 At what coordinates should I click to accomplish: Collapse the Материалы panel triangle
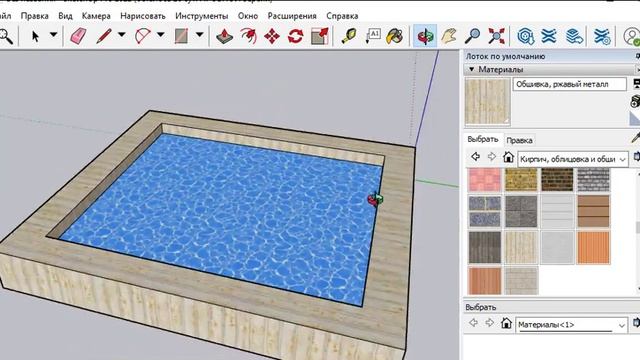pos(471,69)
